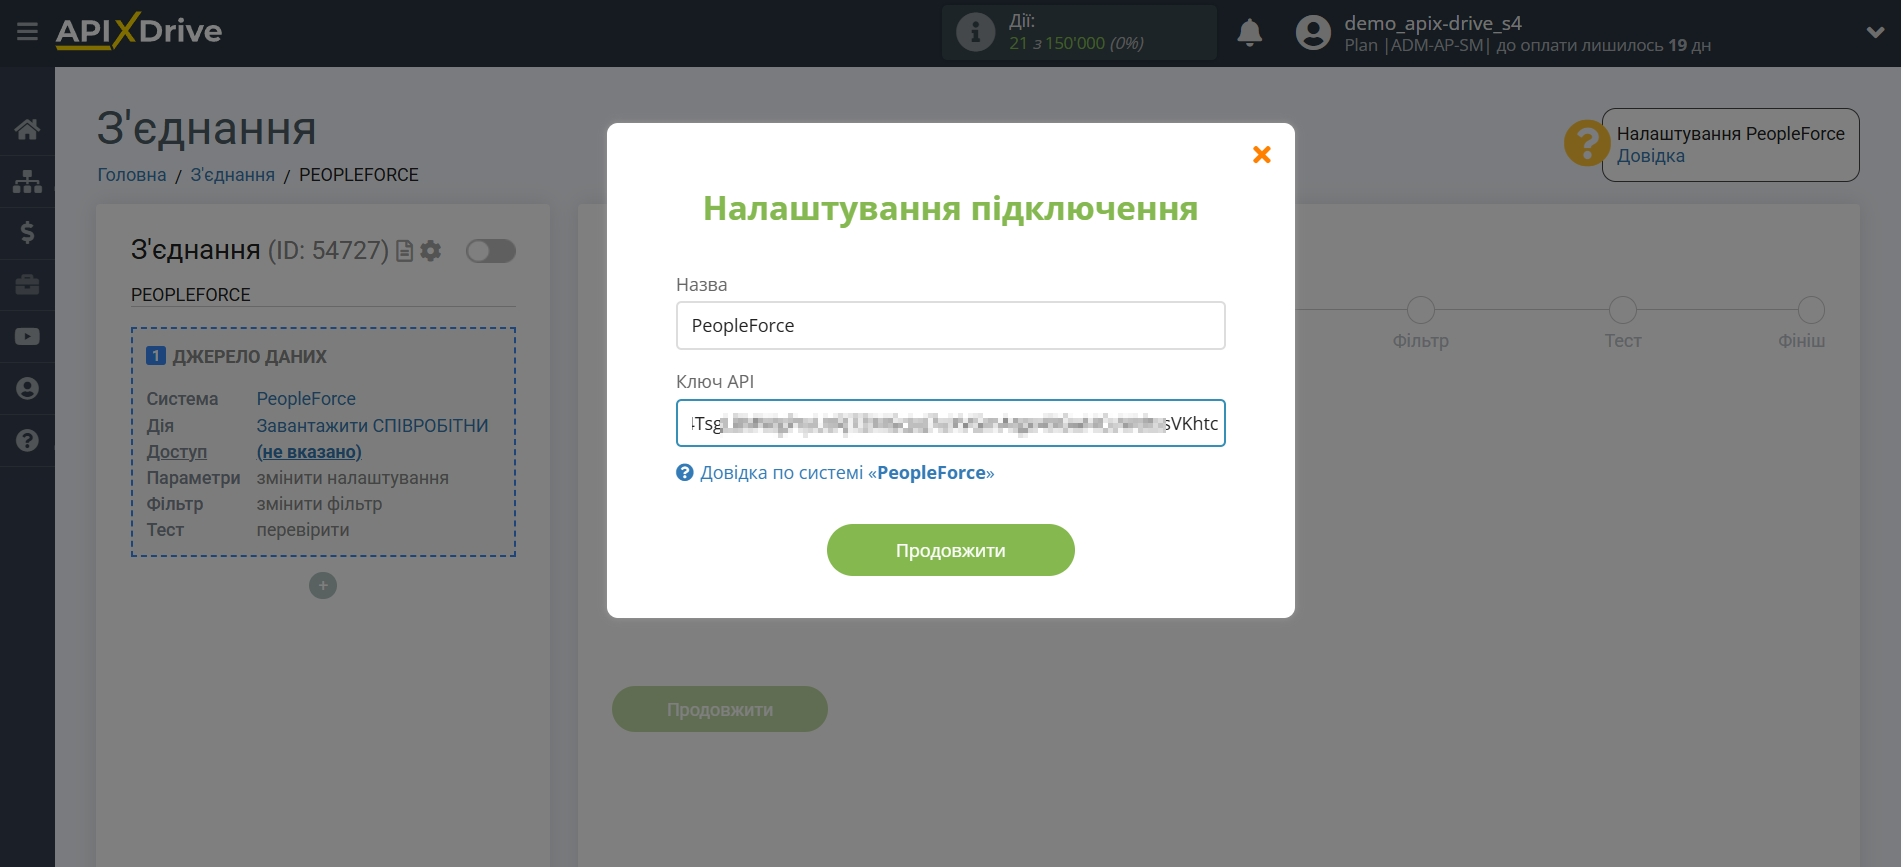
Task: Click the (не вказано) access link
Action: [x=309, y=452]
